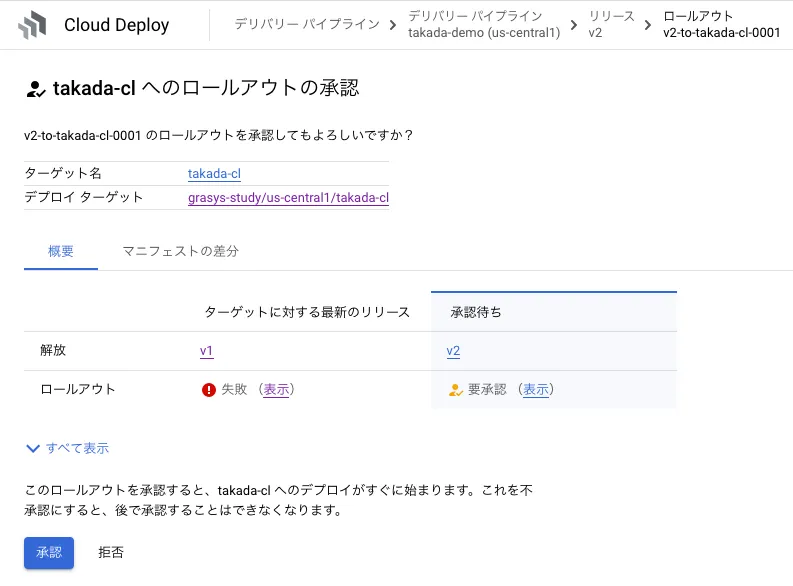Image resolution: width=793 pixels, height=586 pixels.
Task: Switch to the 概要 tab
Action: tap(61, 251)
